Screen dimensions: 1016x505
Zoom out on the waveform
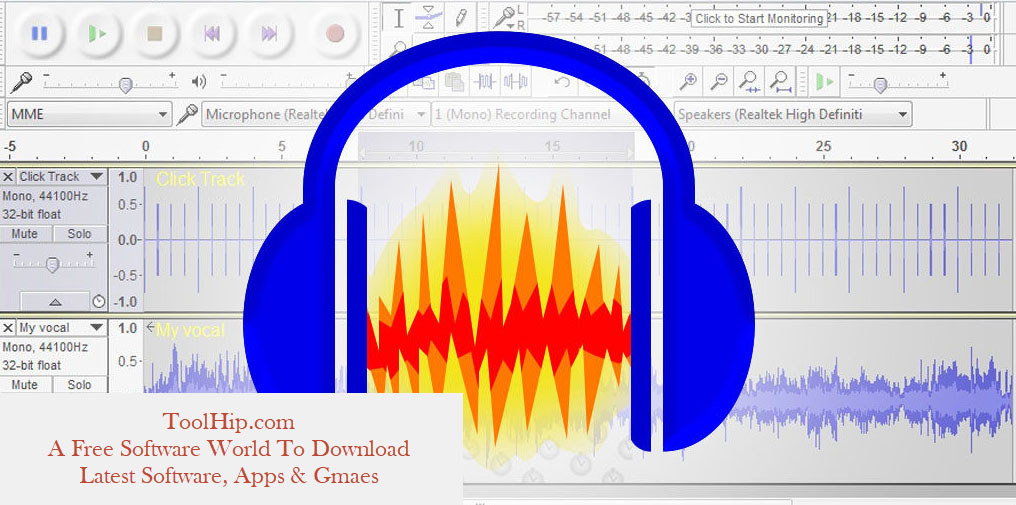(x=719, y=82)
